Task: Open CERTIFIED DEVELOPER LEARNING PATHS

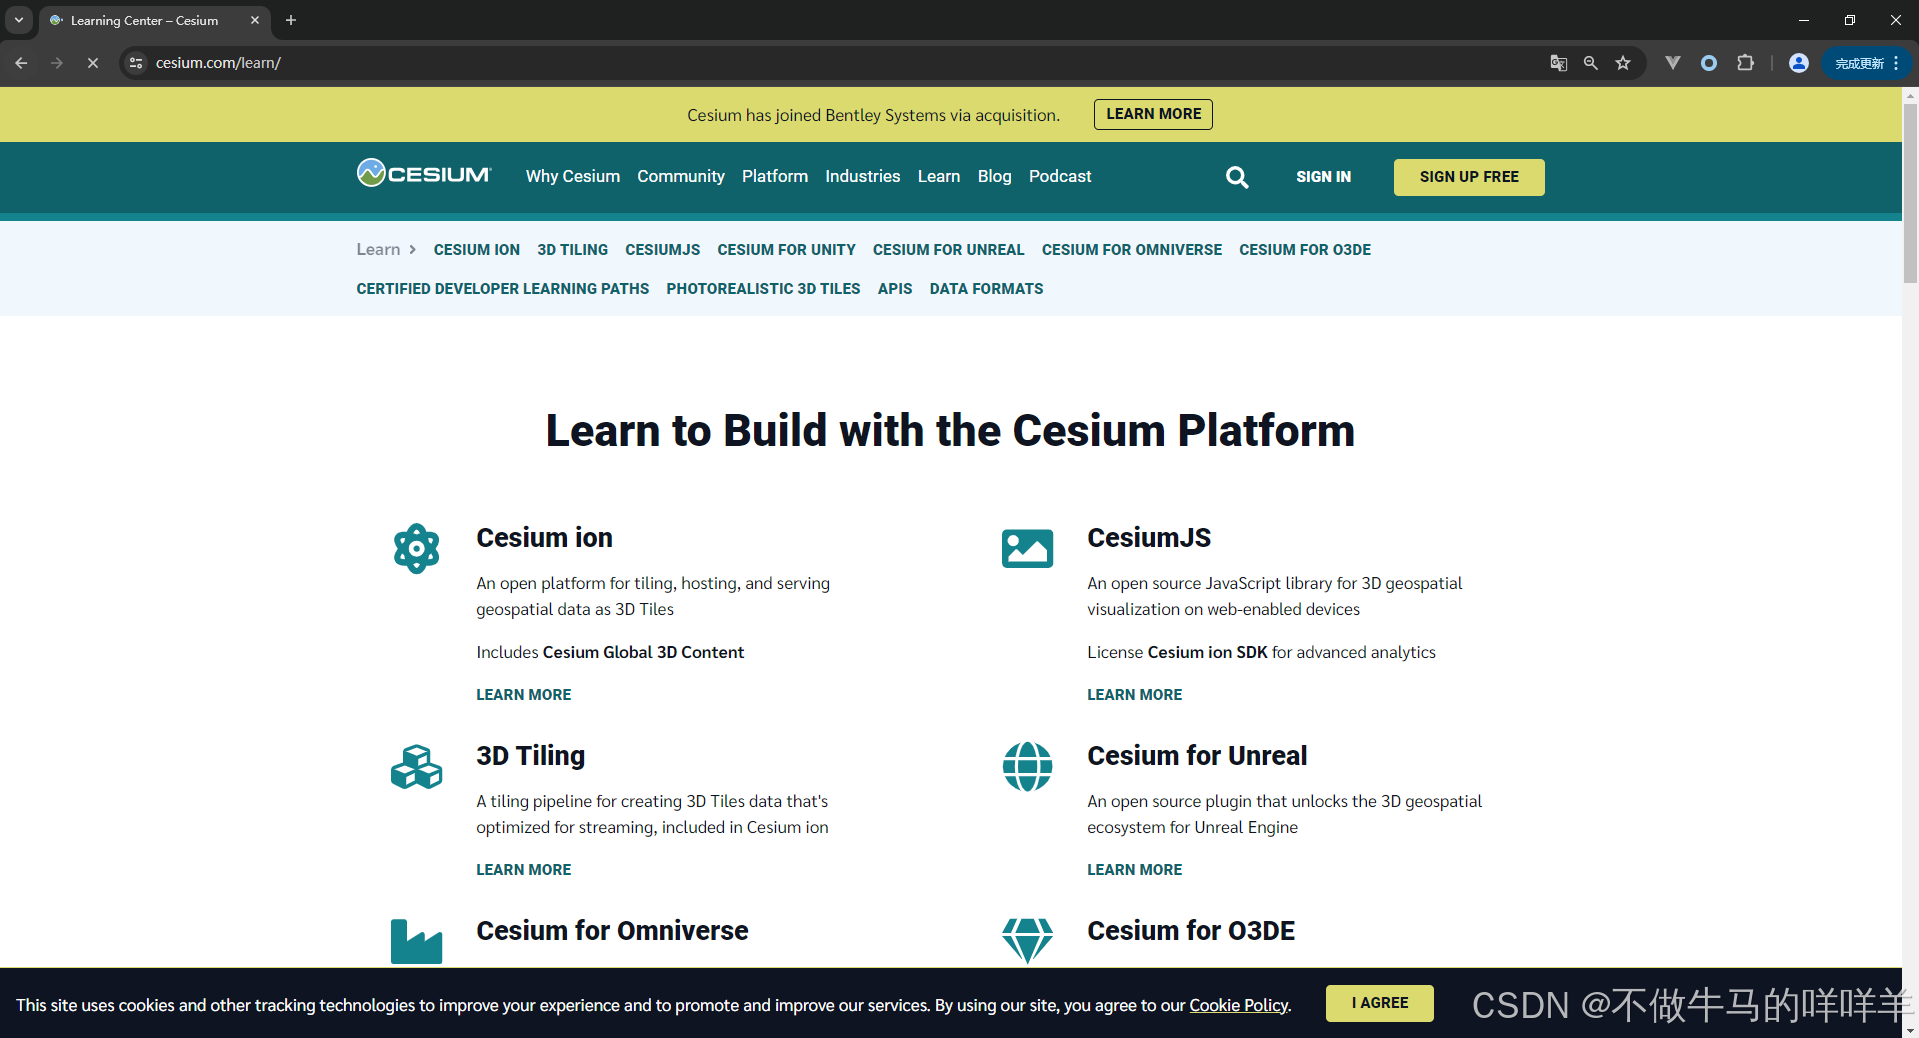Action: click(503, 289)
